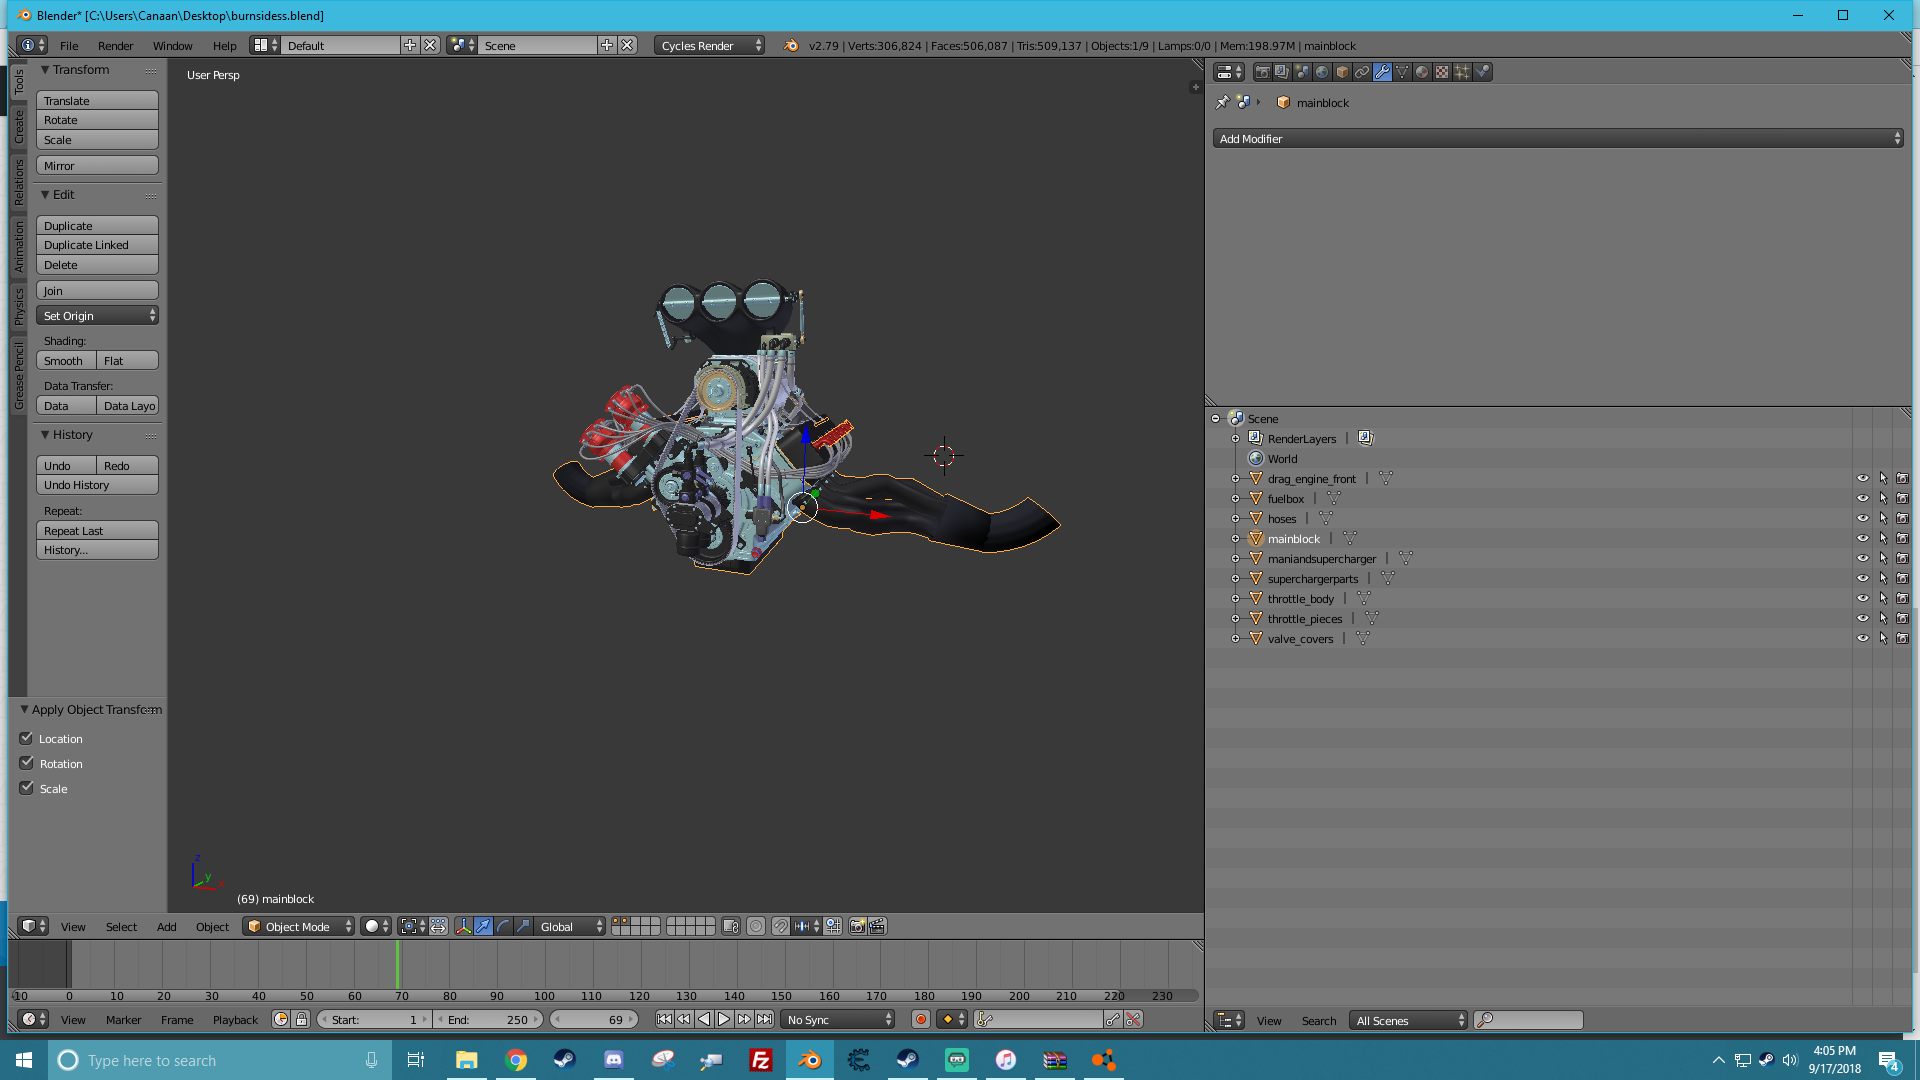Click the OpenGL render camera icon
Screen dimensions: 1920x1080
857,926
